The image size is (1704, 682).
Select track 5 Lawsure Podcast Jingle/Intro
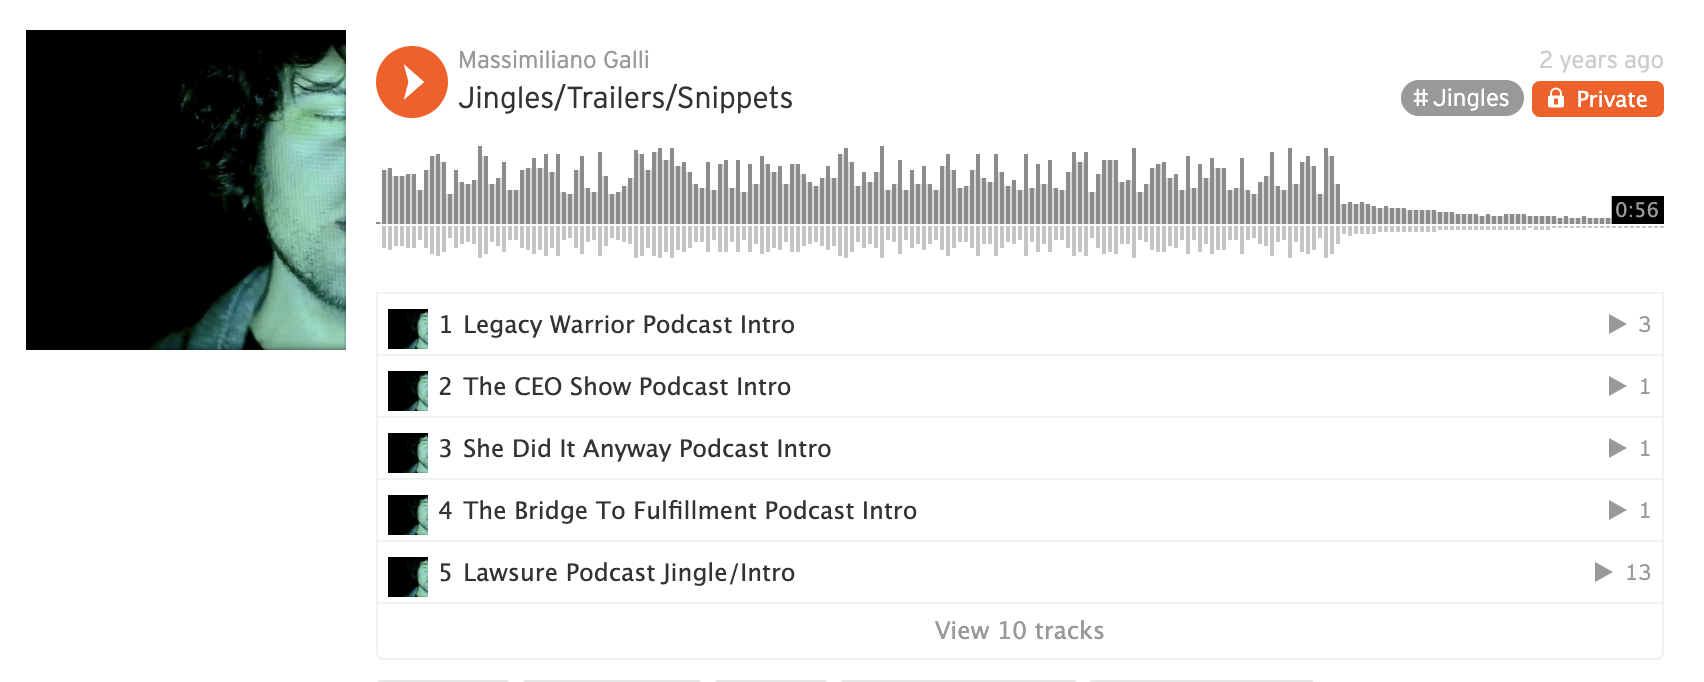pos(1019,572)
